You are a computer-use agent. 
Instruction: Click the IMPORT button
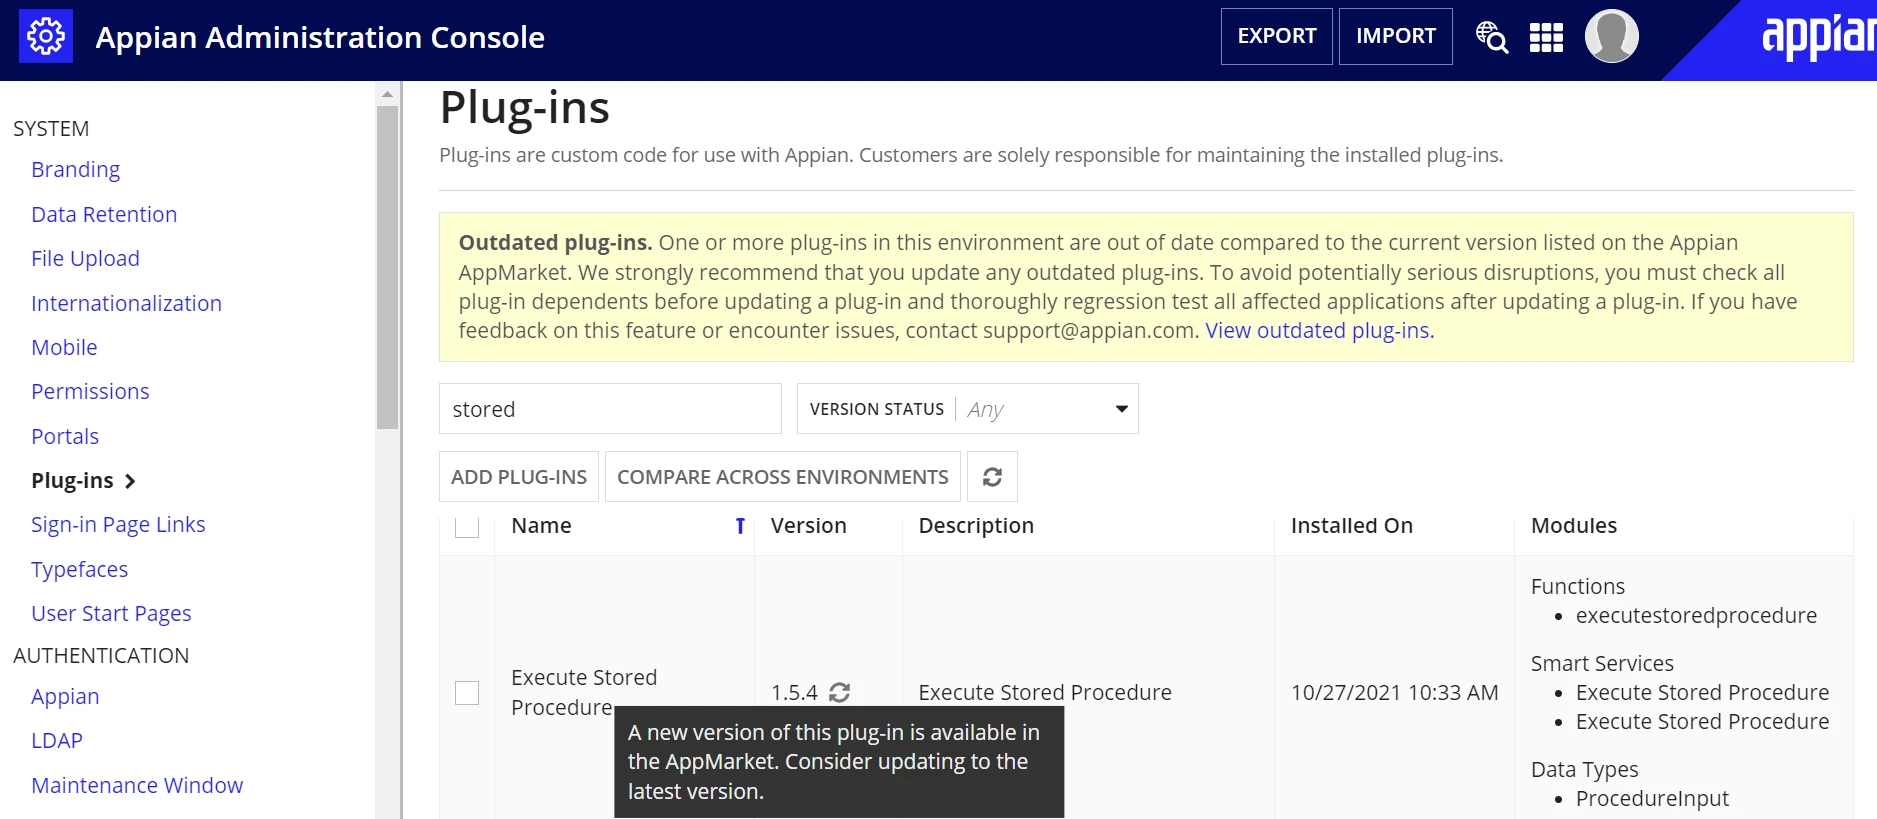1396,36
